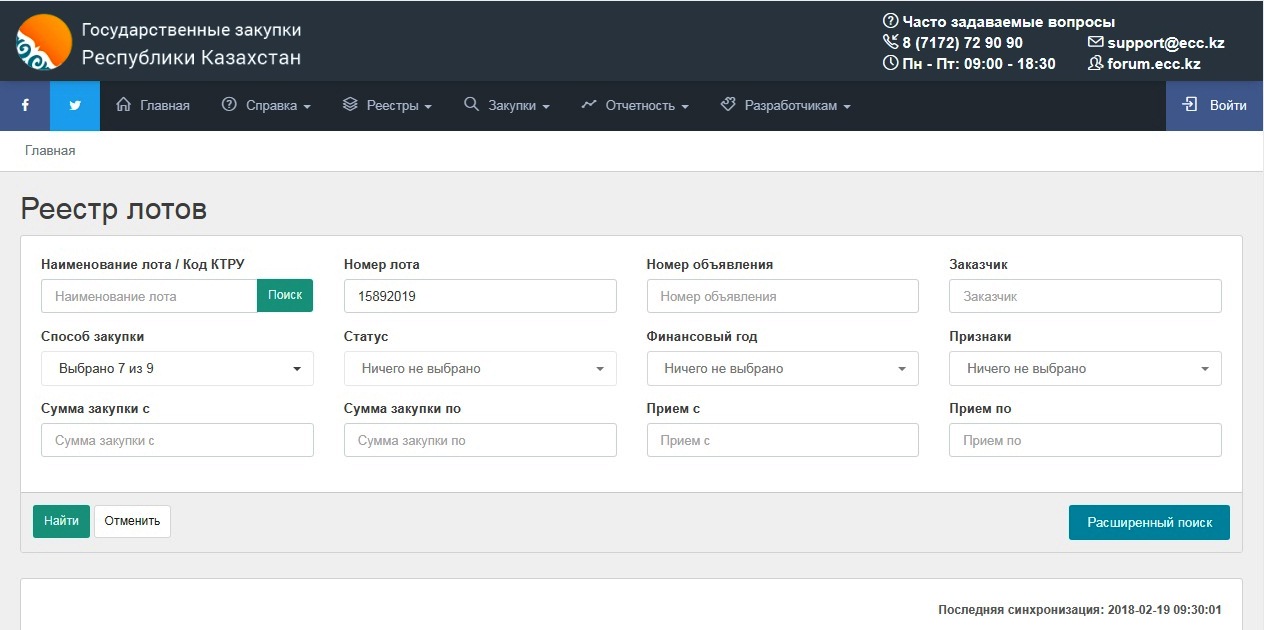Open the Разработчикам menu
The image size is (1264, 630).
785,106
